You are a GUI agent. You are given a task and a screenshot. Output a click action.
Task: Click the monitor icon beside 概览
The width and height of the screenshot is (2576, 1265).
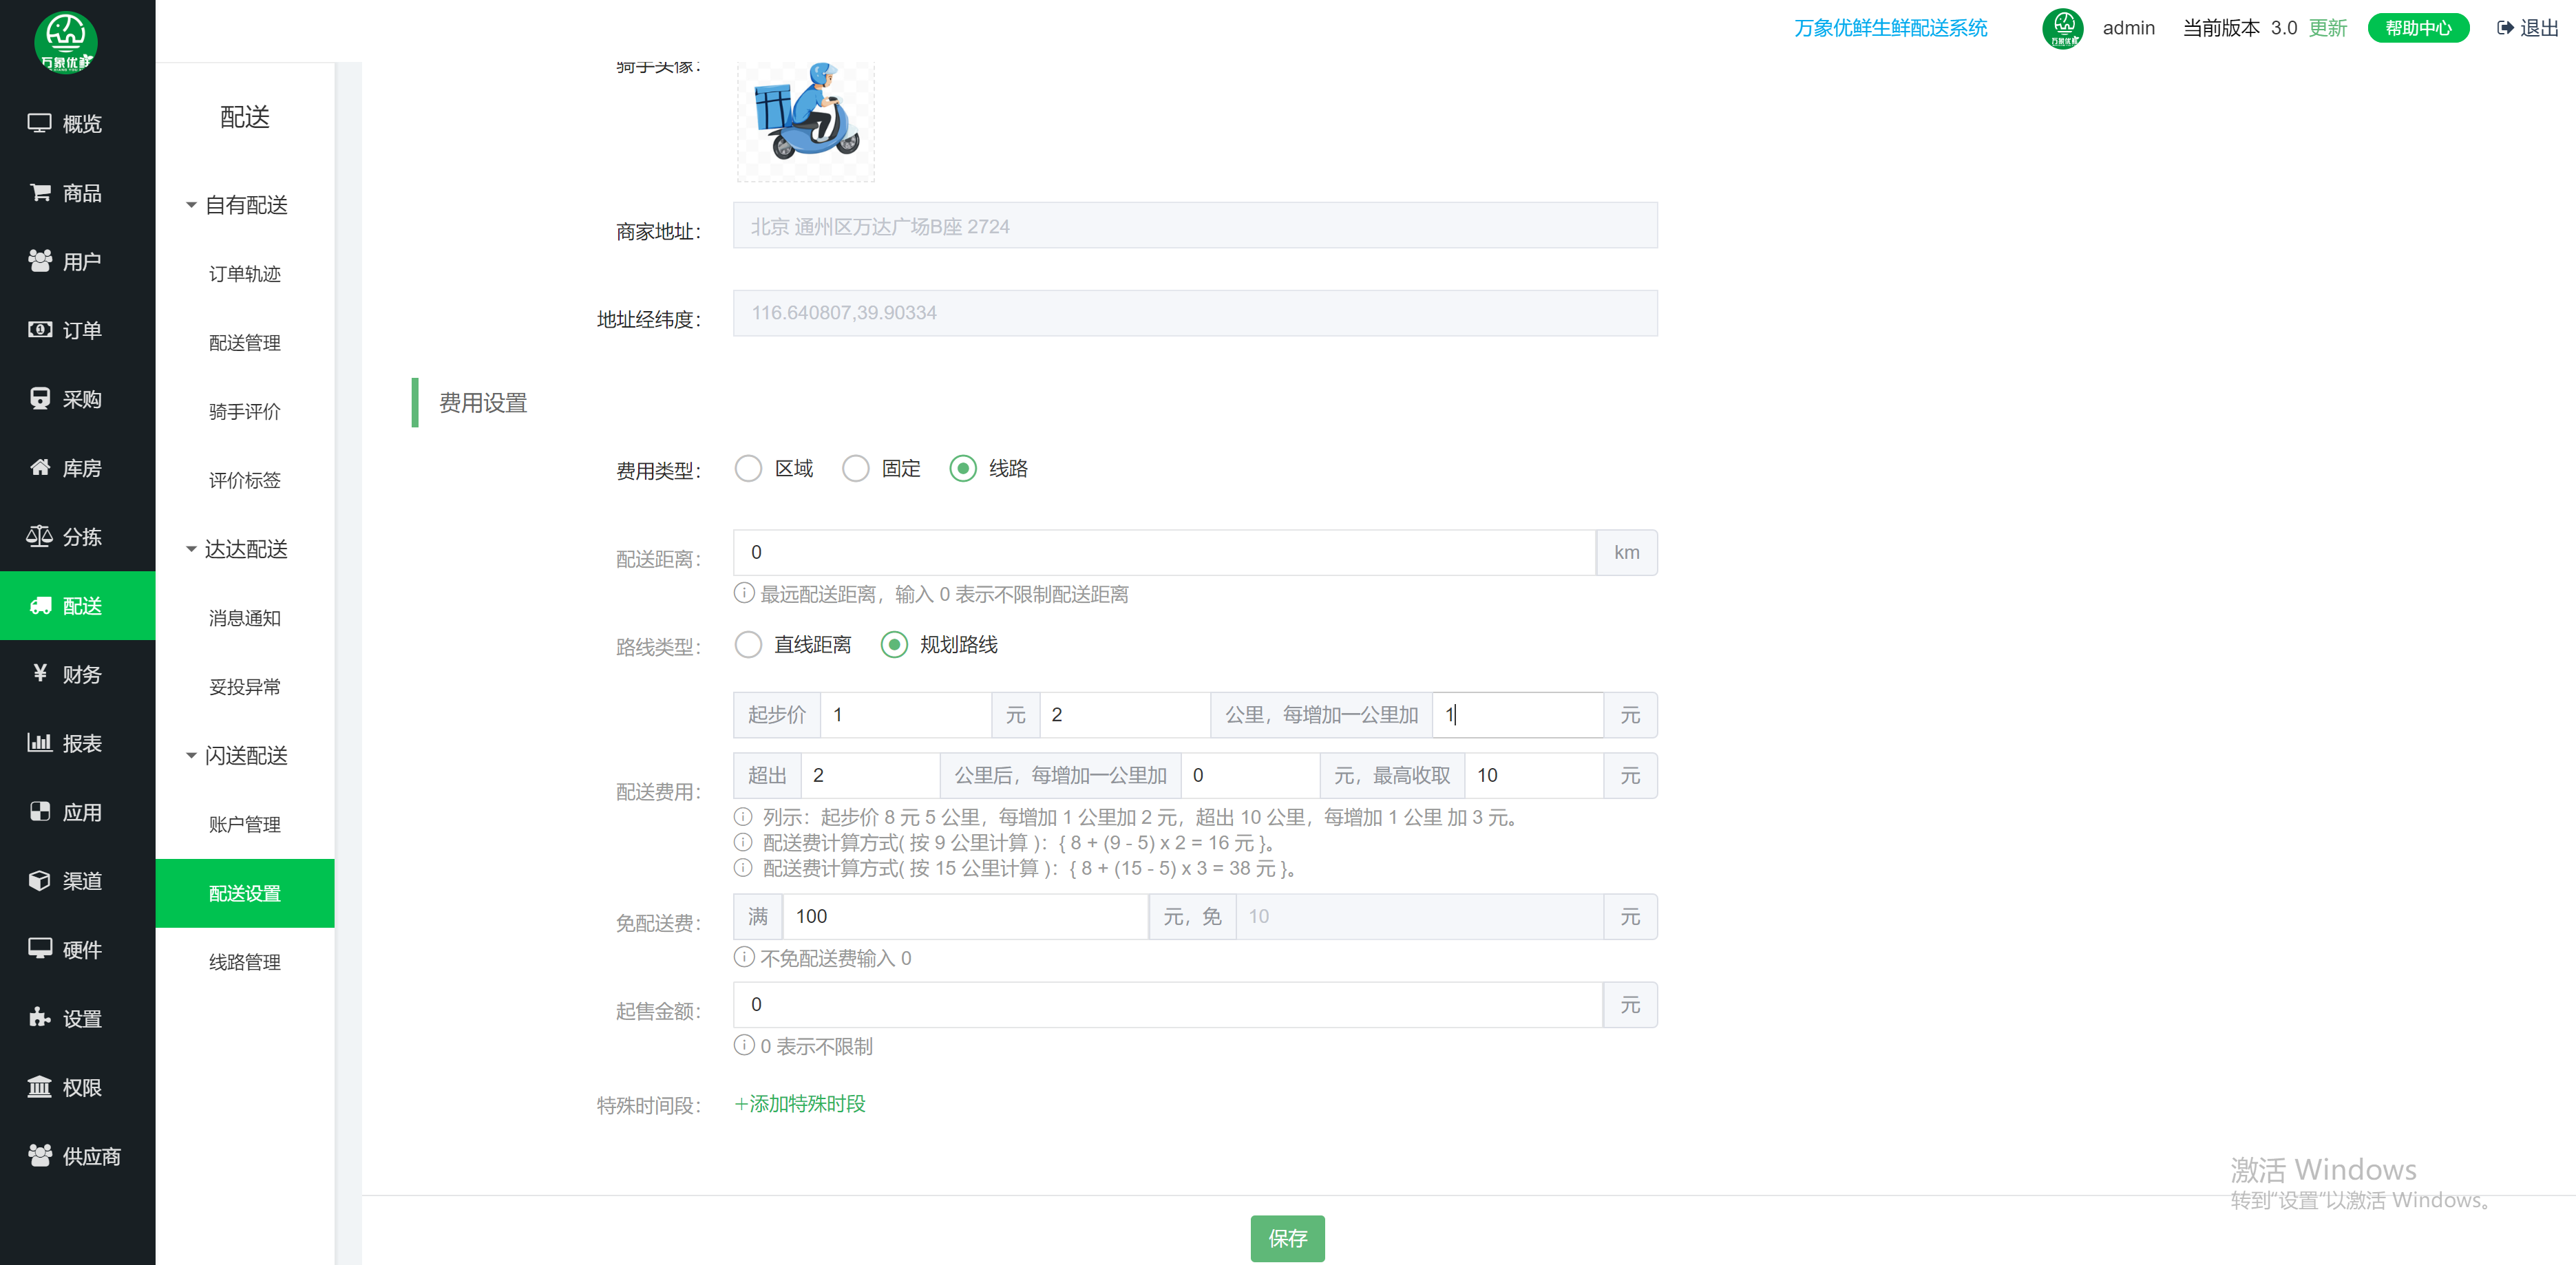(x=39, y=123)
